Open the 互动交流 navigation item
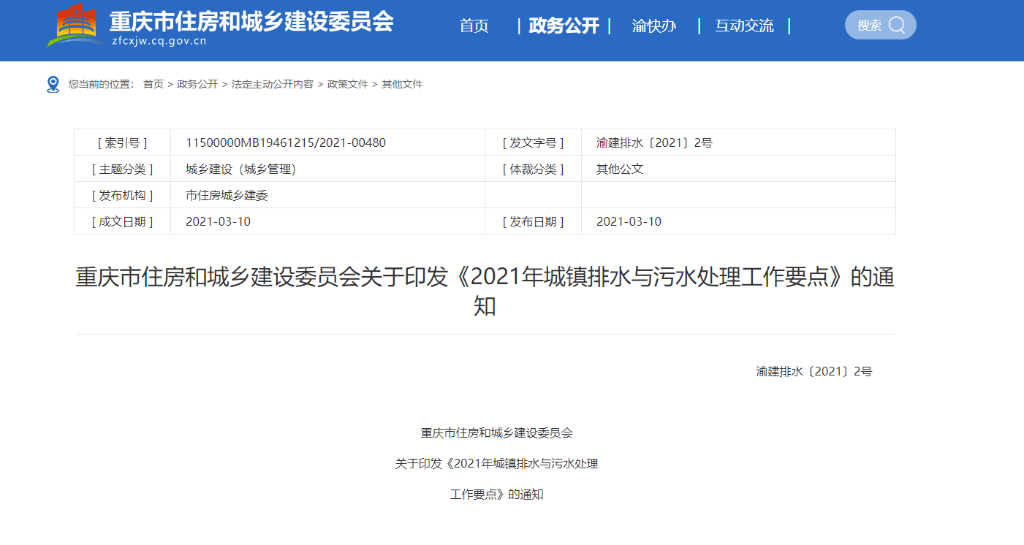This screenshot has width=1024, height=545. (744, 25)
